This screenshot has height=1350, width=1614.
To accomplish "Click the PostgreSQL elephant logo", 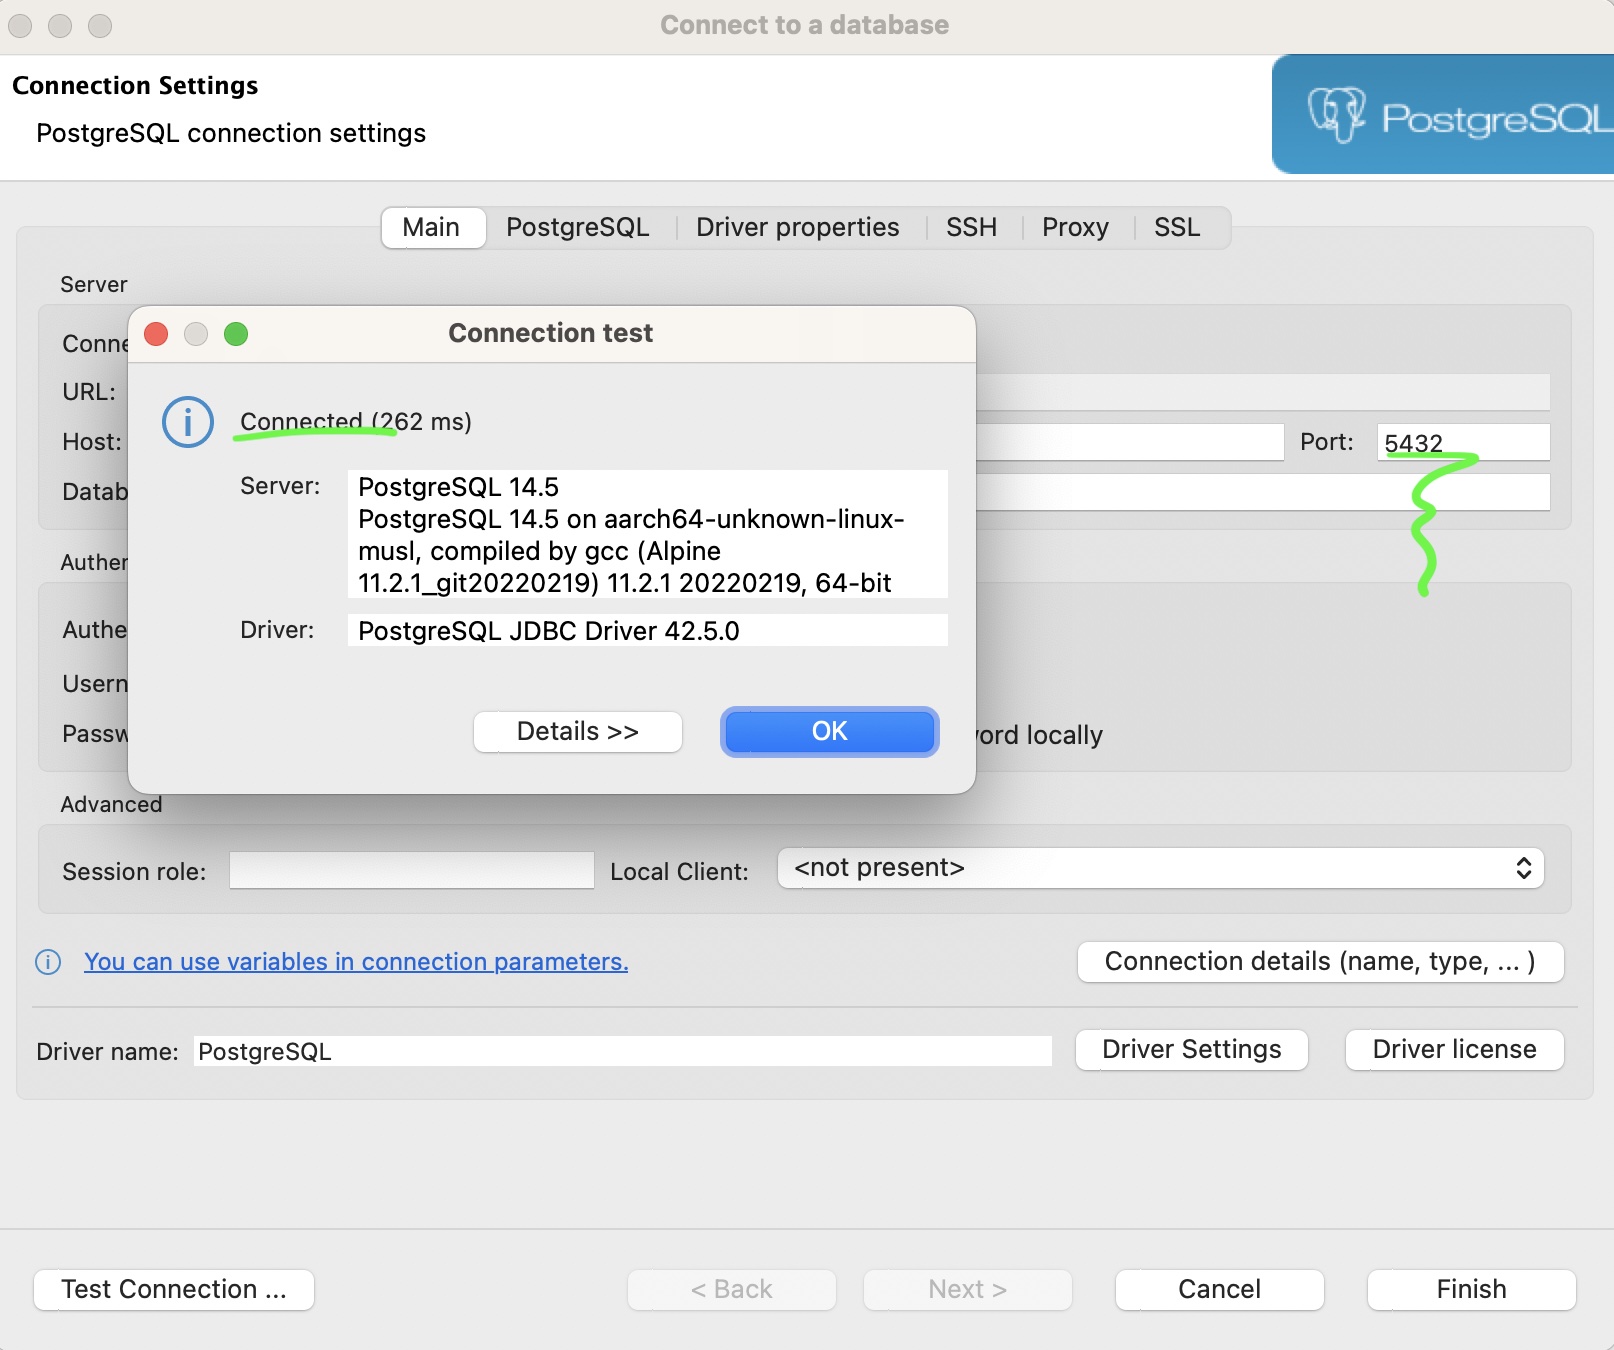I will (x=1337, y=115).
